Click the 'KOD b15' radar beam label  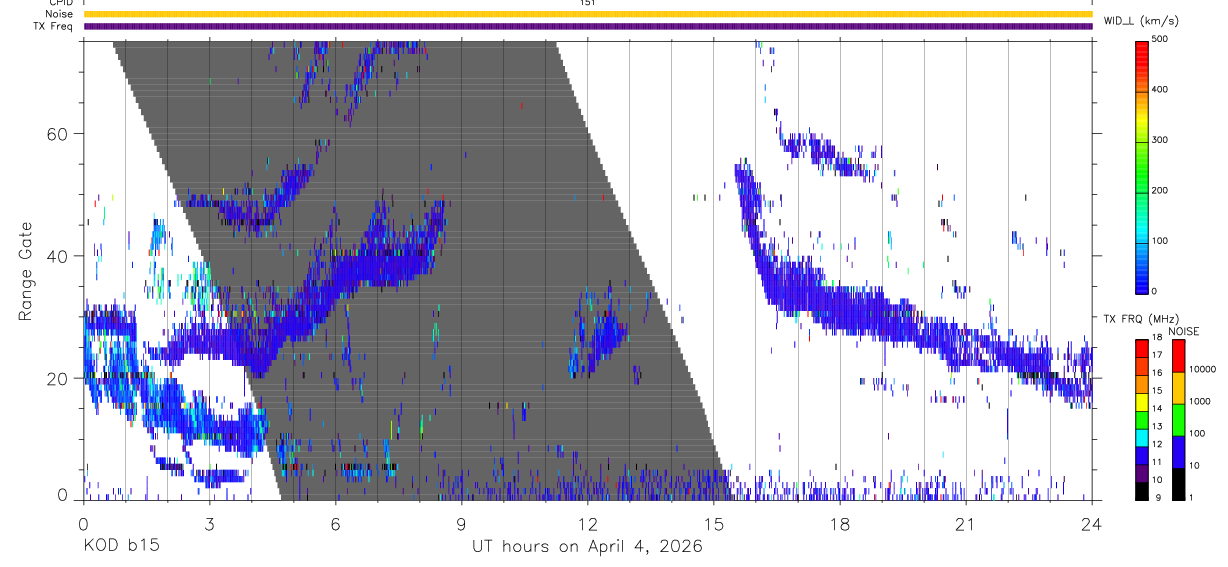click(x=121, y=547)
